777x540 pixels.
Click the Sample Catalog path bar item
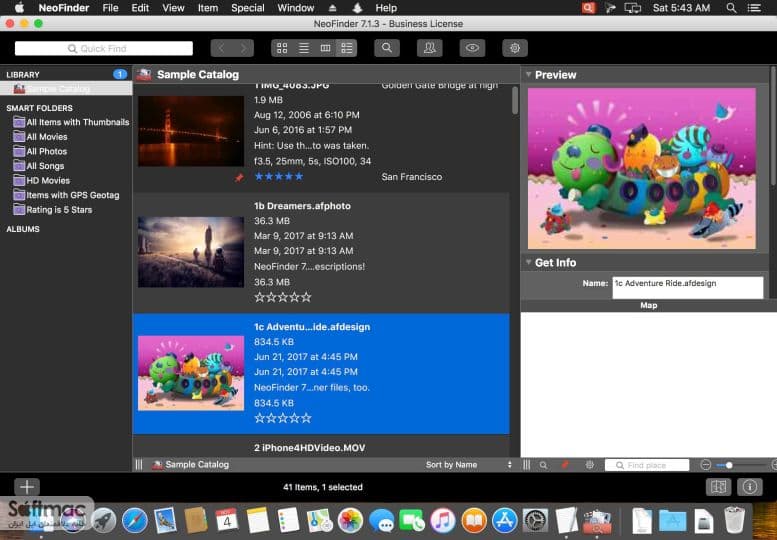click(191, 465)
